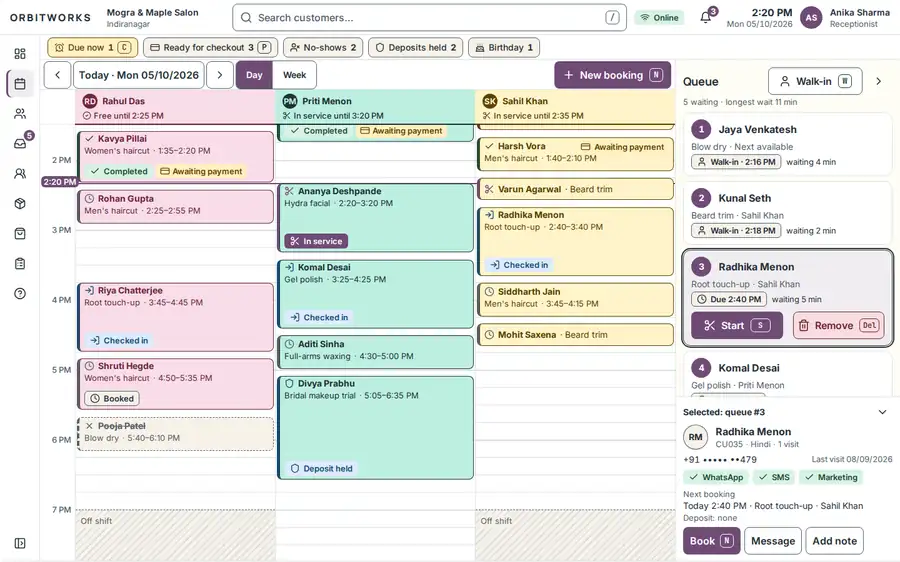Click the scissors icon on Varun Agarwal booking
The width and height of the screenshot is (900, 562).
point(489,189)
